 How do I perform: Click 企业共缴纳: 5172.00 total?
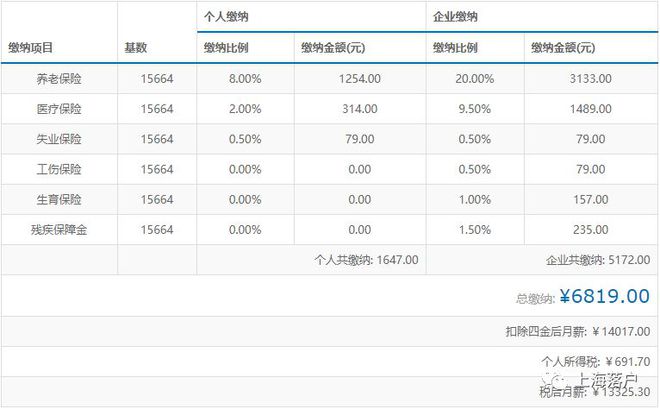click(x=598, y=260)
